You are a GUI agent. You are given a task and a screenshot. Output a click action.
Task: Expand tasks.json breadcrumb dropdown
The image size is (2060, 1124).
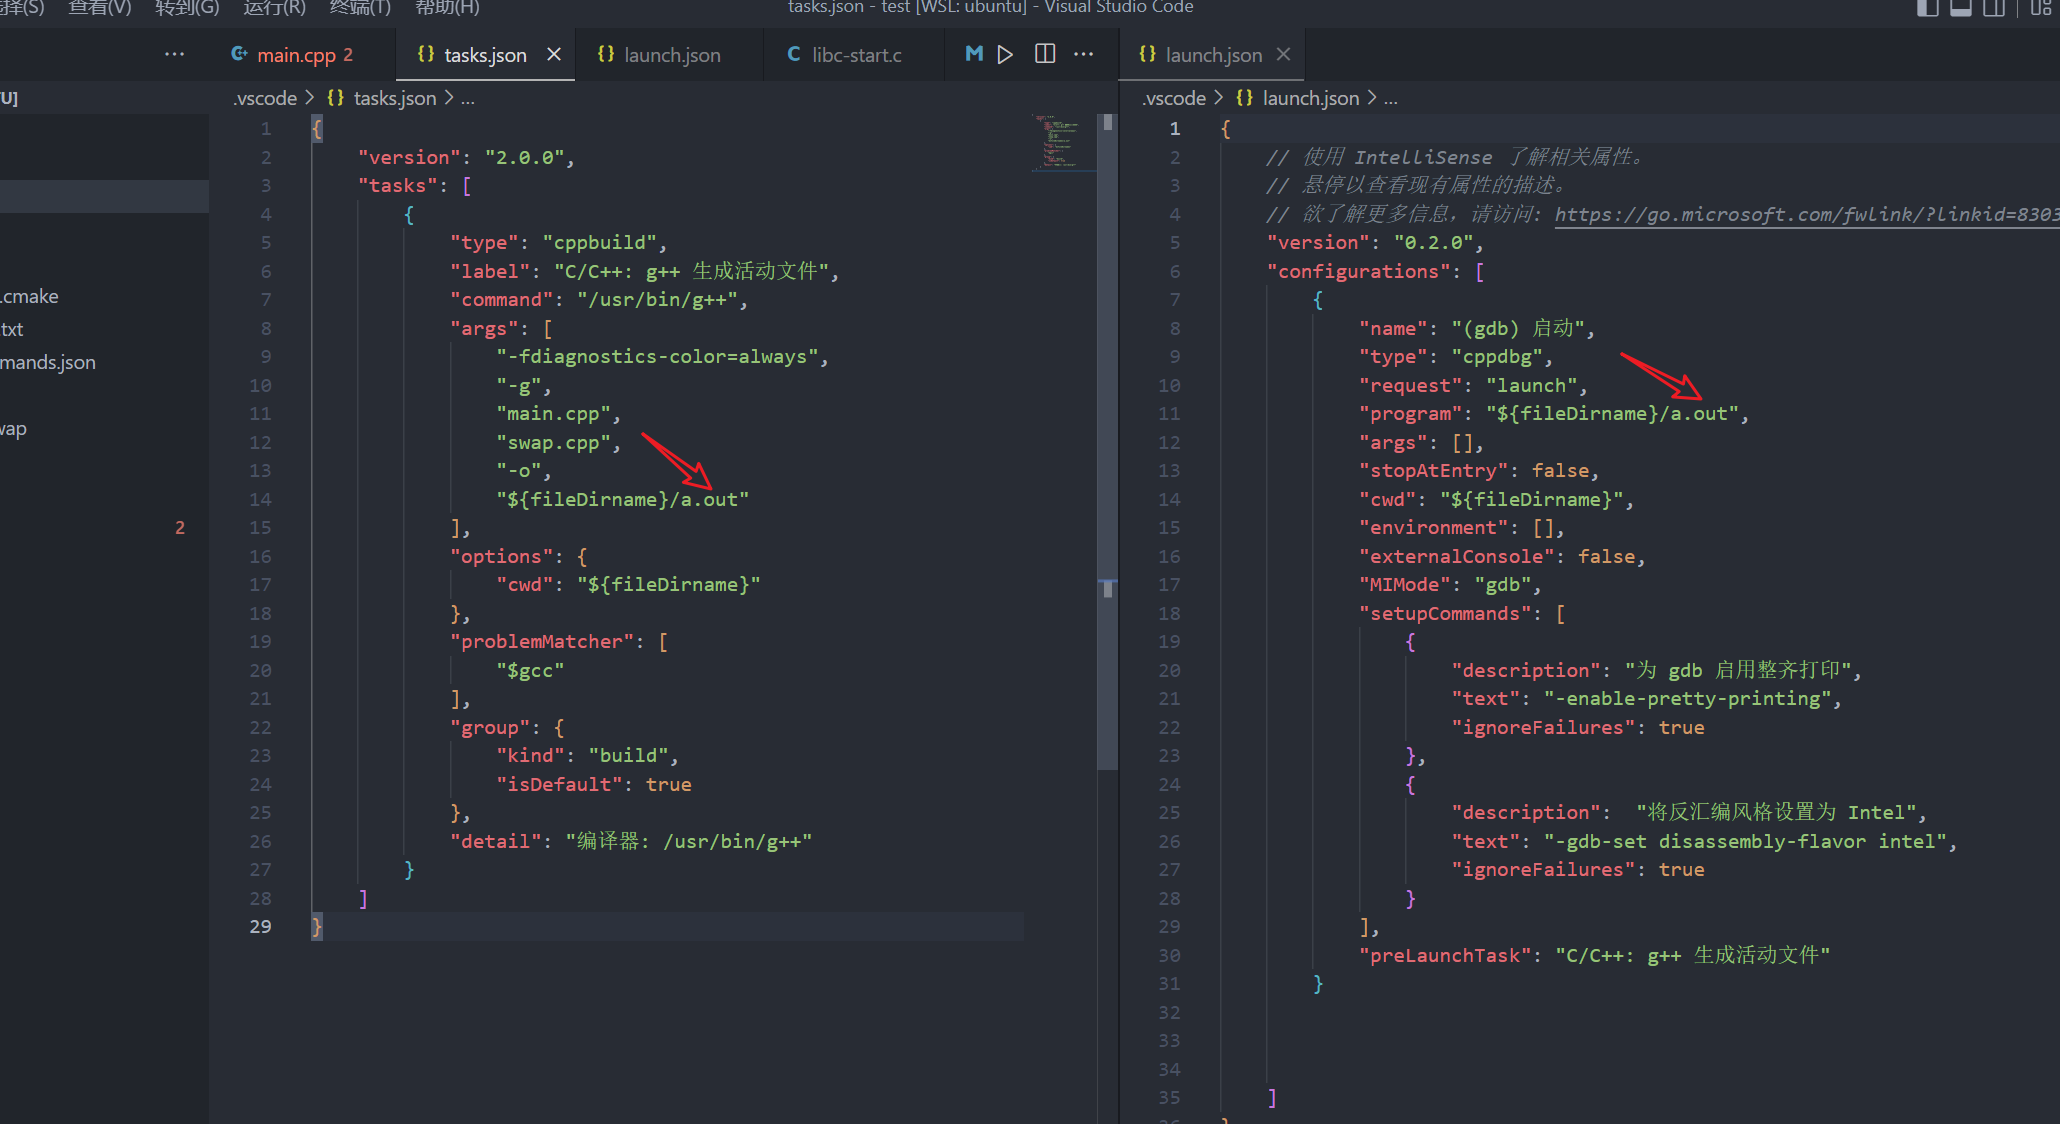coord(394,98)
